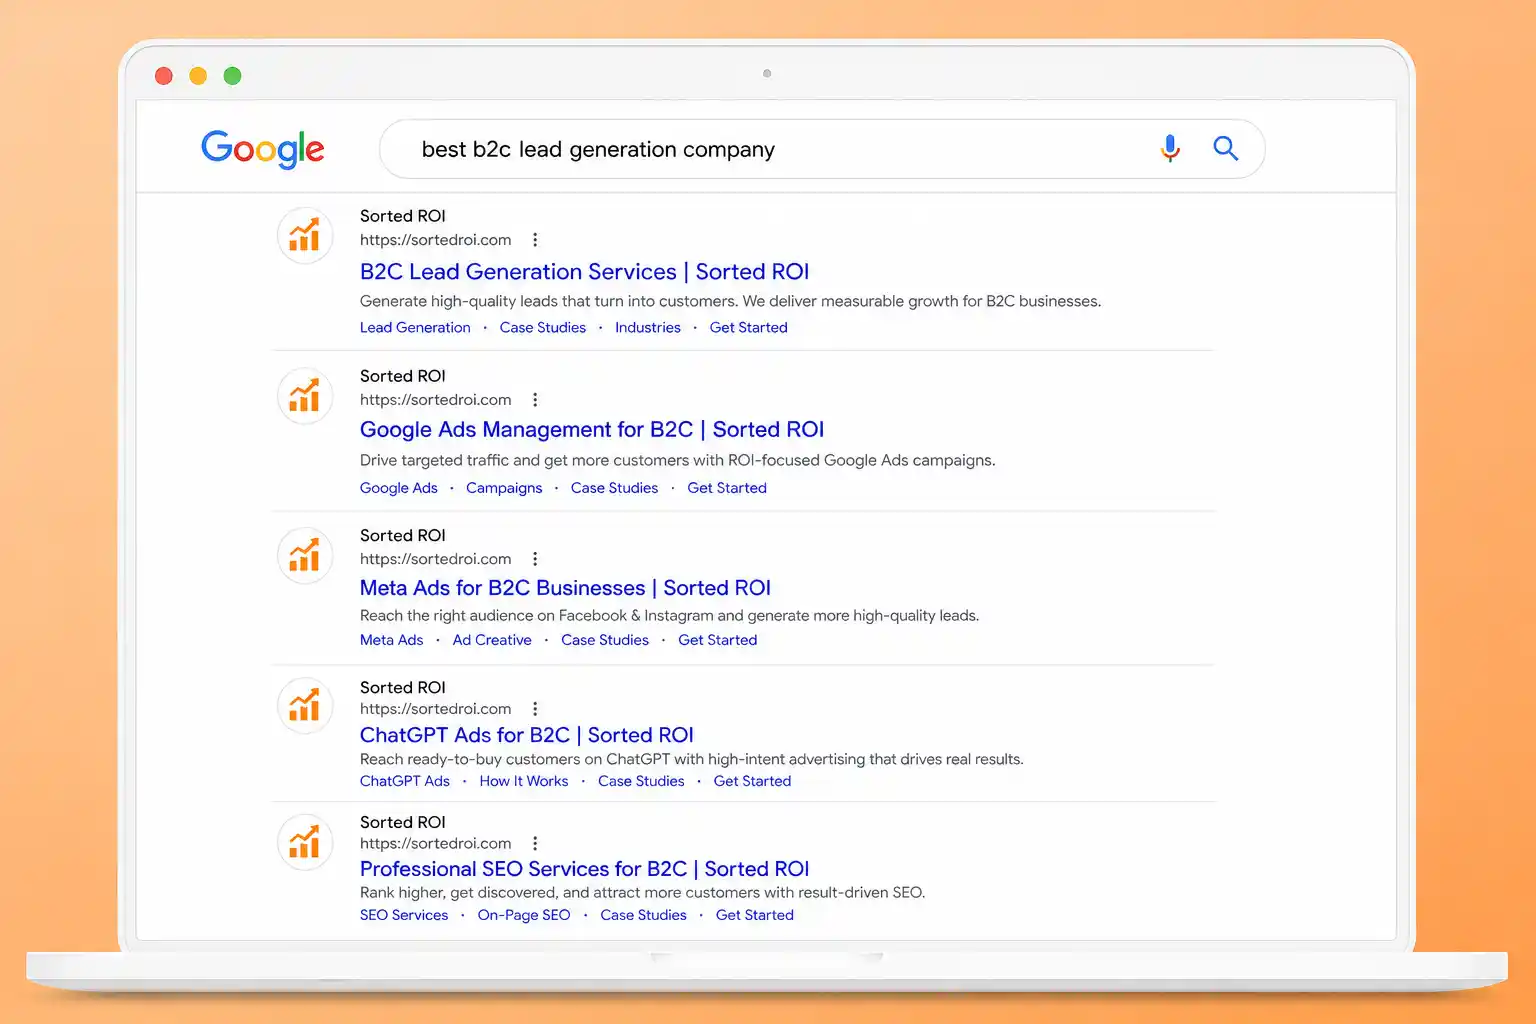
Task: Open three-dot menu on Google Ads Management result
Action: tap(535, 400)
